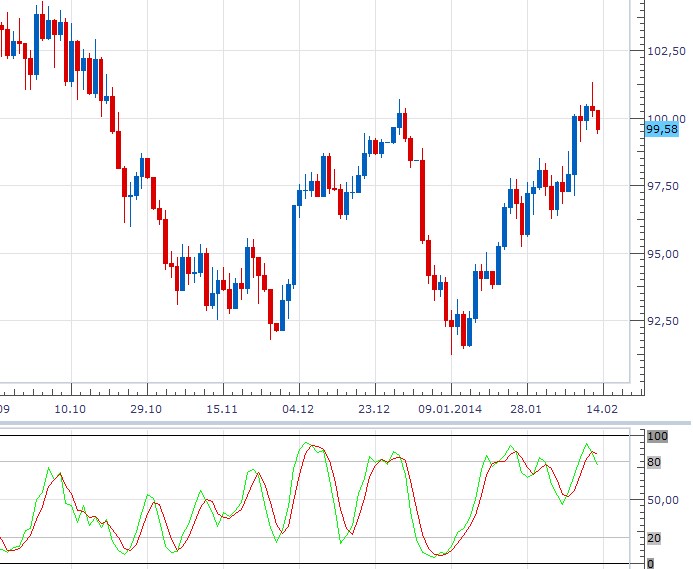Viewport: 693px width, 569px height.
Task: Click the 95,00 price axis label
Action: (663, 254)
